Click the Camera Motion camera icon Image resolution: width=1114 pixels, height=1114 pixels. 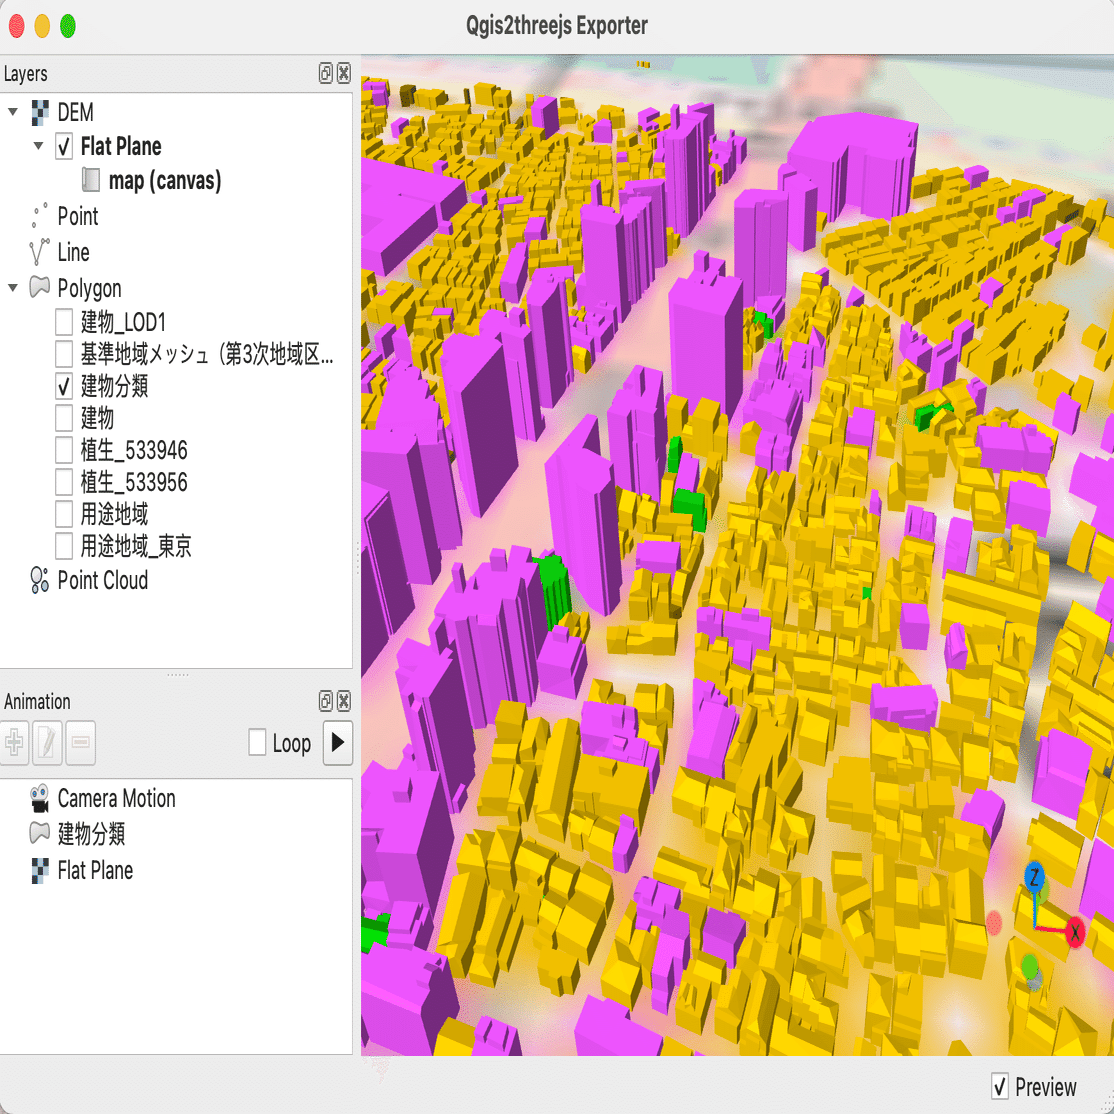[x=40, y=799]
